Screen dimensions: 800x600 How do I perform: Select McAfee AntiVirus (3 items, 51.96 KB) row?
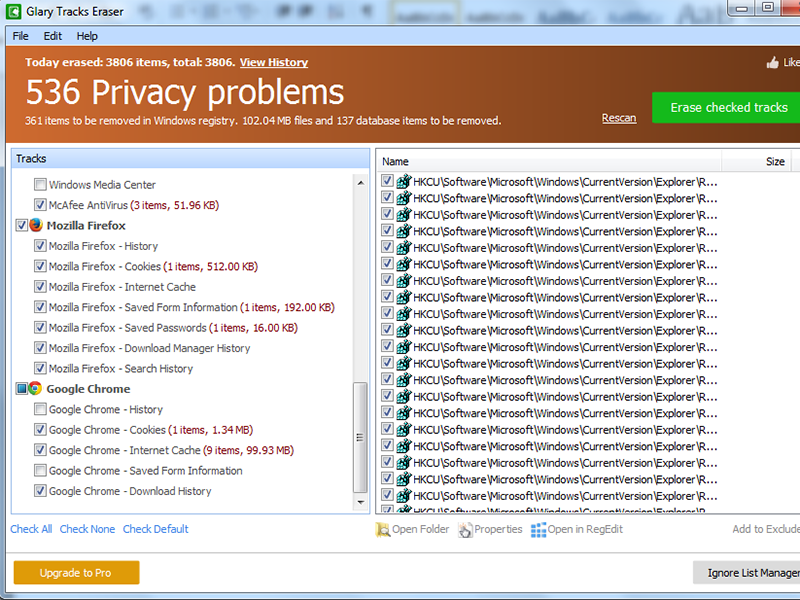134,205
